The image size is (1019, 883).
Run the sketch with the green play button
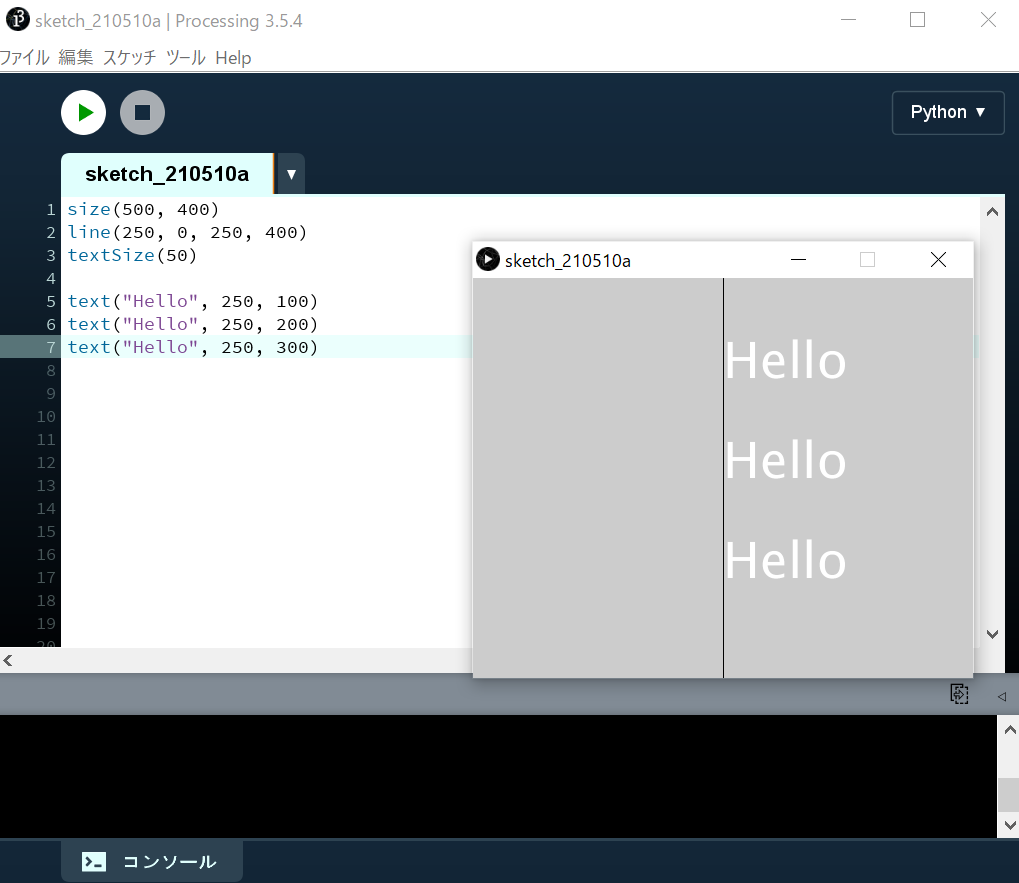pyautogui.click(x=83, y=112)
